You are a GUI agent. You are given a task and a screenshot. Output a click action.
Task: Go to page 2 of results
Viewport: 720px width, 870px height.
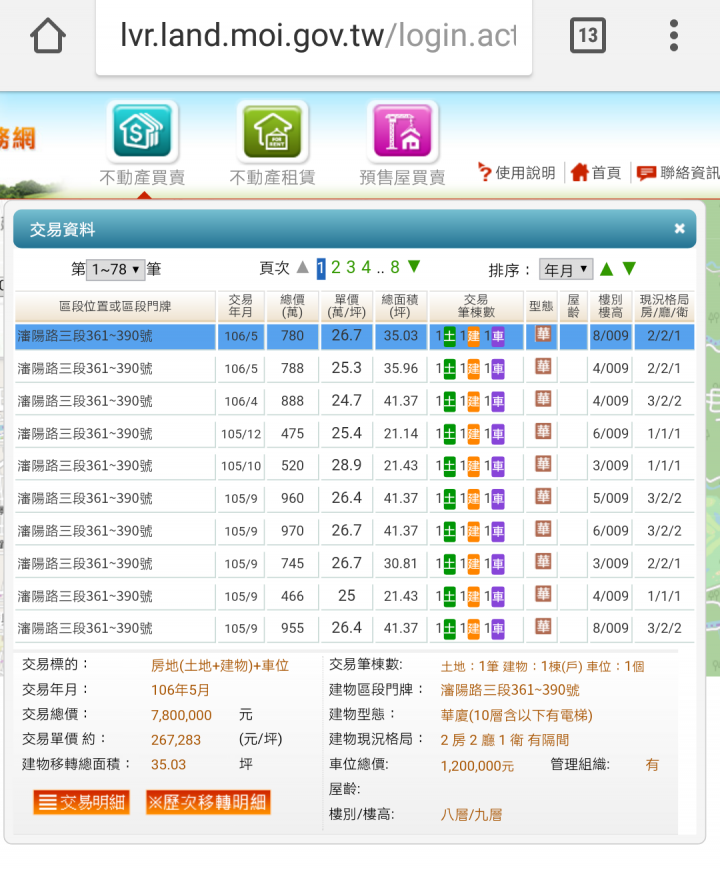336,267
